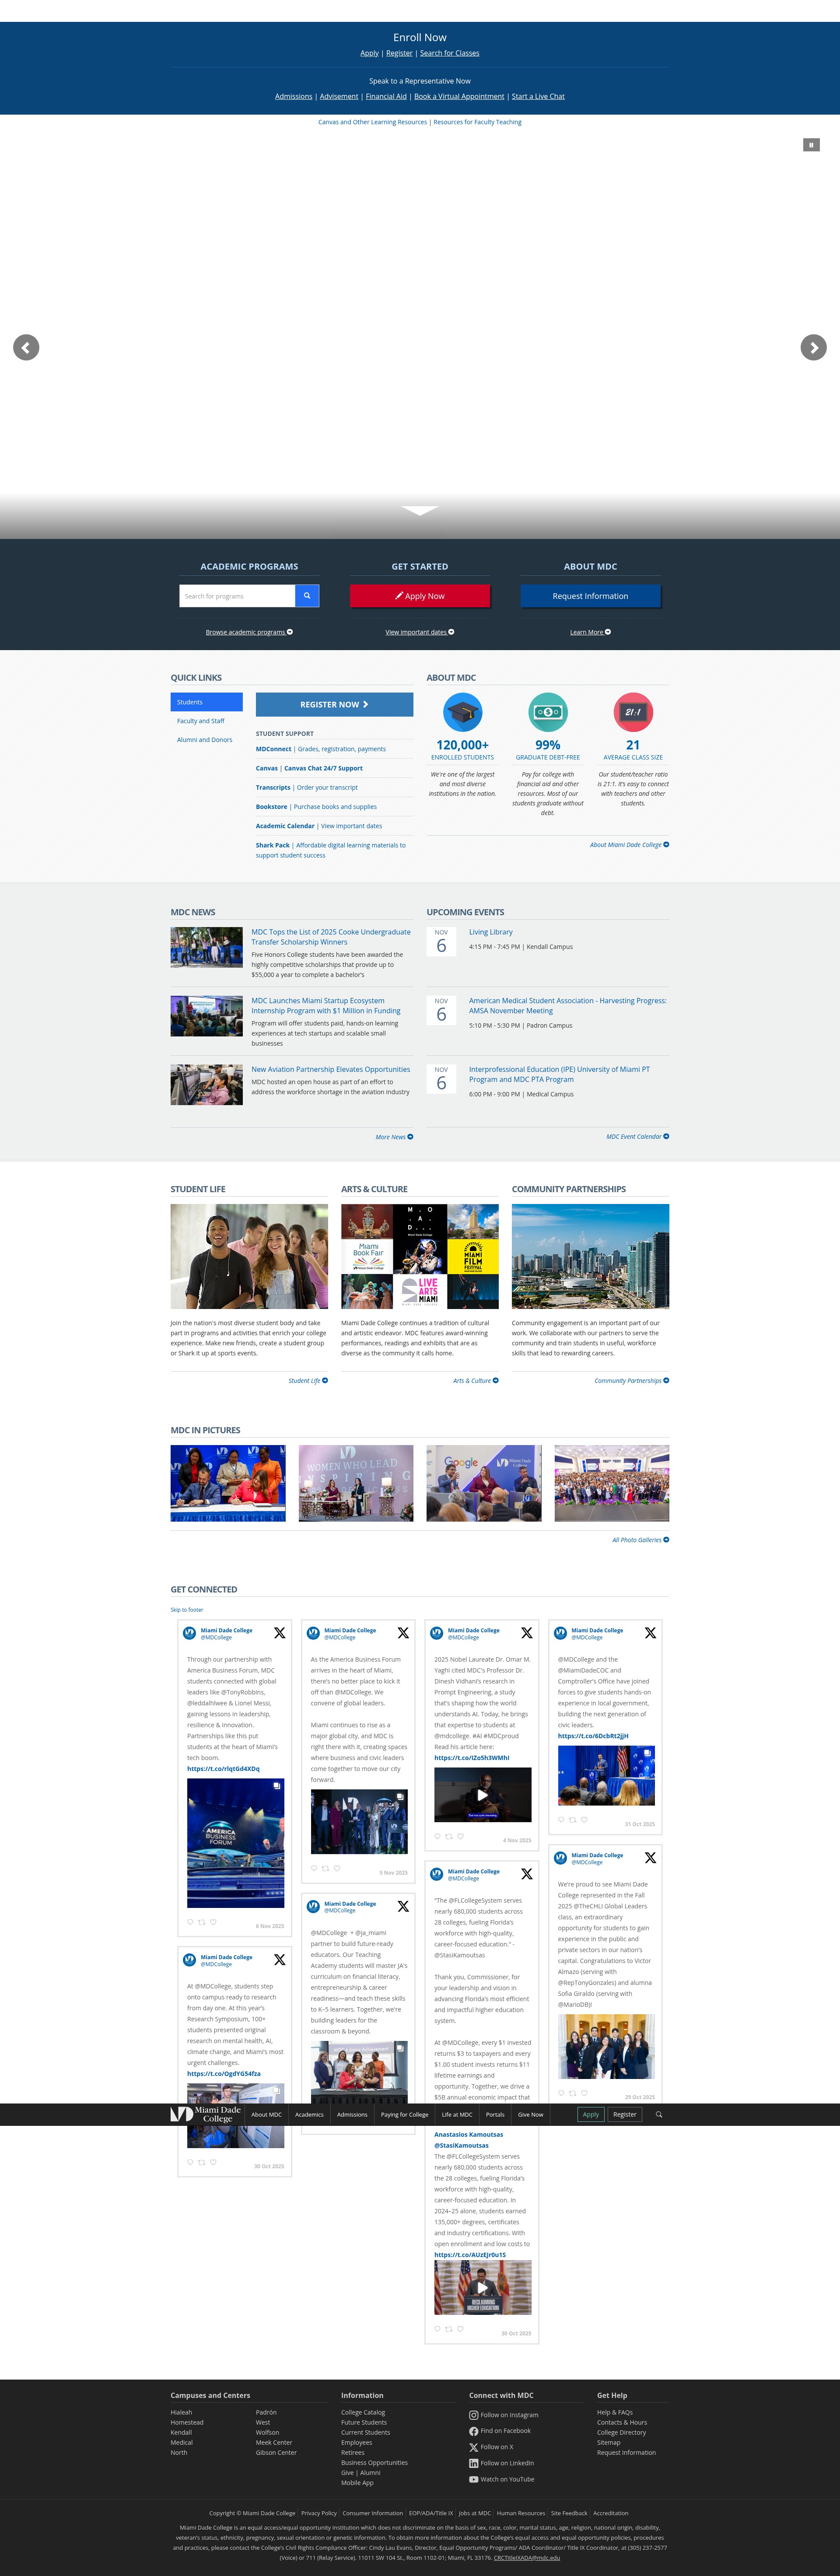Click Watch on YouTube icon

474,2479
